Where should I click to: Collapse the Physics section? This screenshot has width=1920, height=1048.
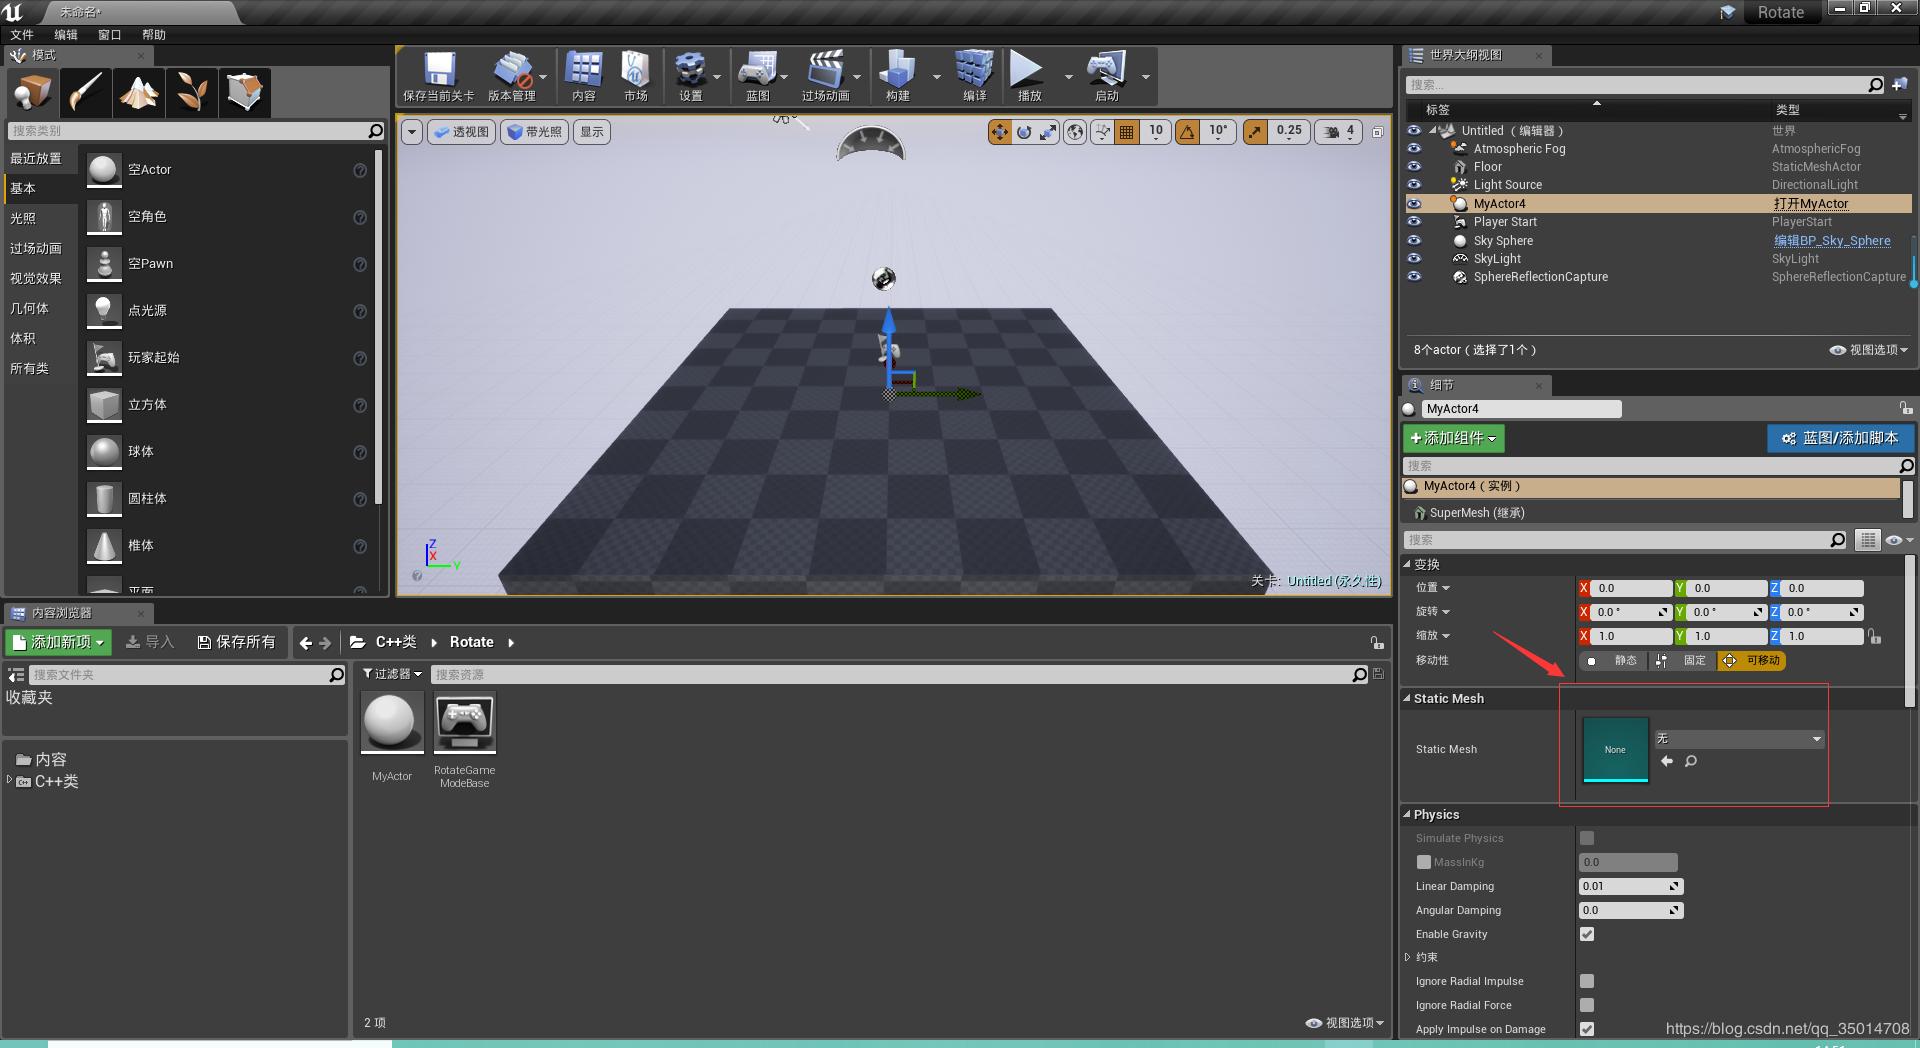(1407, 814)
